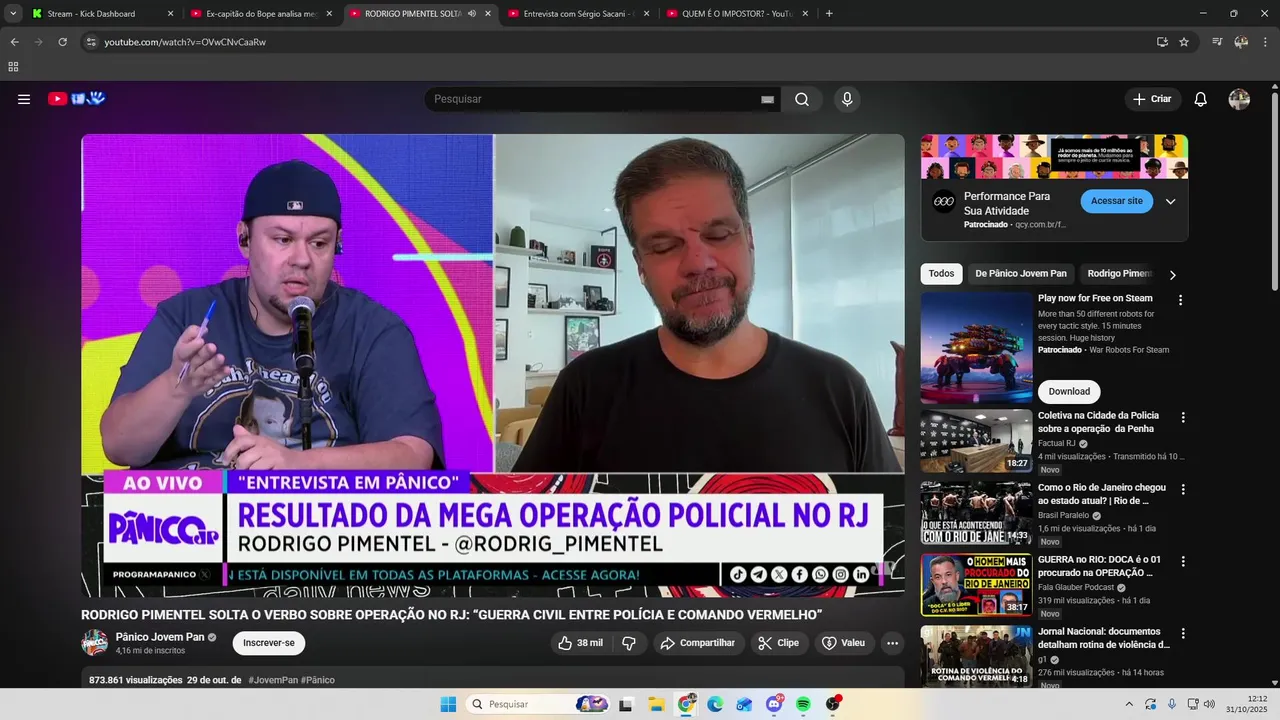Expand the video description box
The height and width of the screenshot is (720, 1280).
coord(493,679)
